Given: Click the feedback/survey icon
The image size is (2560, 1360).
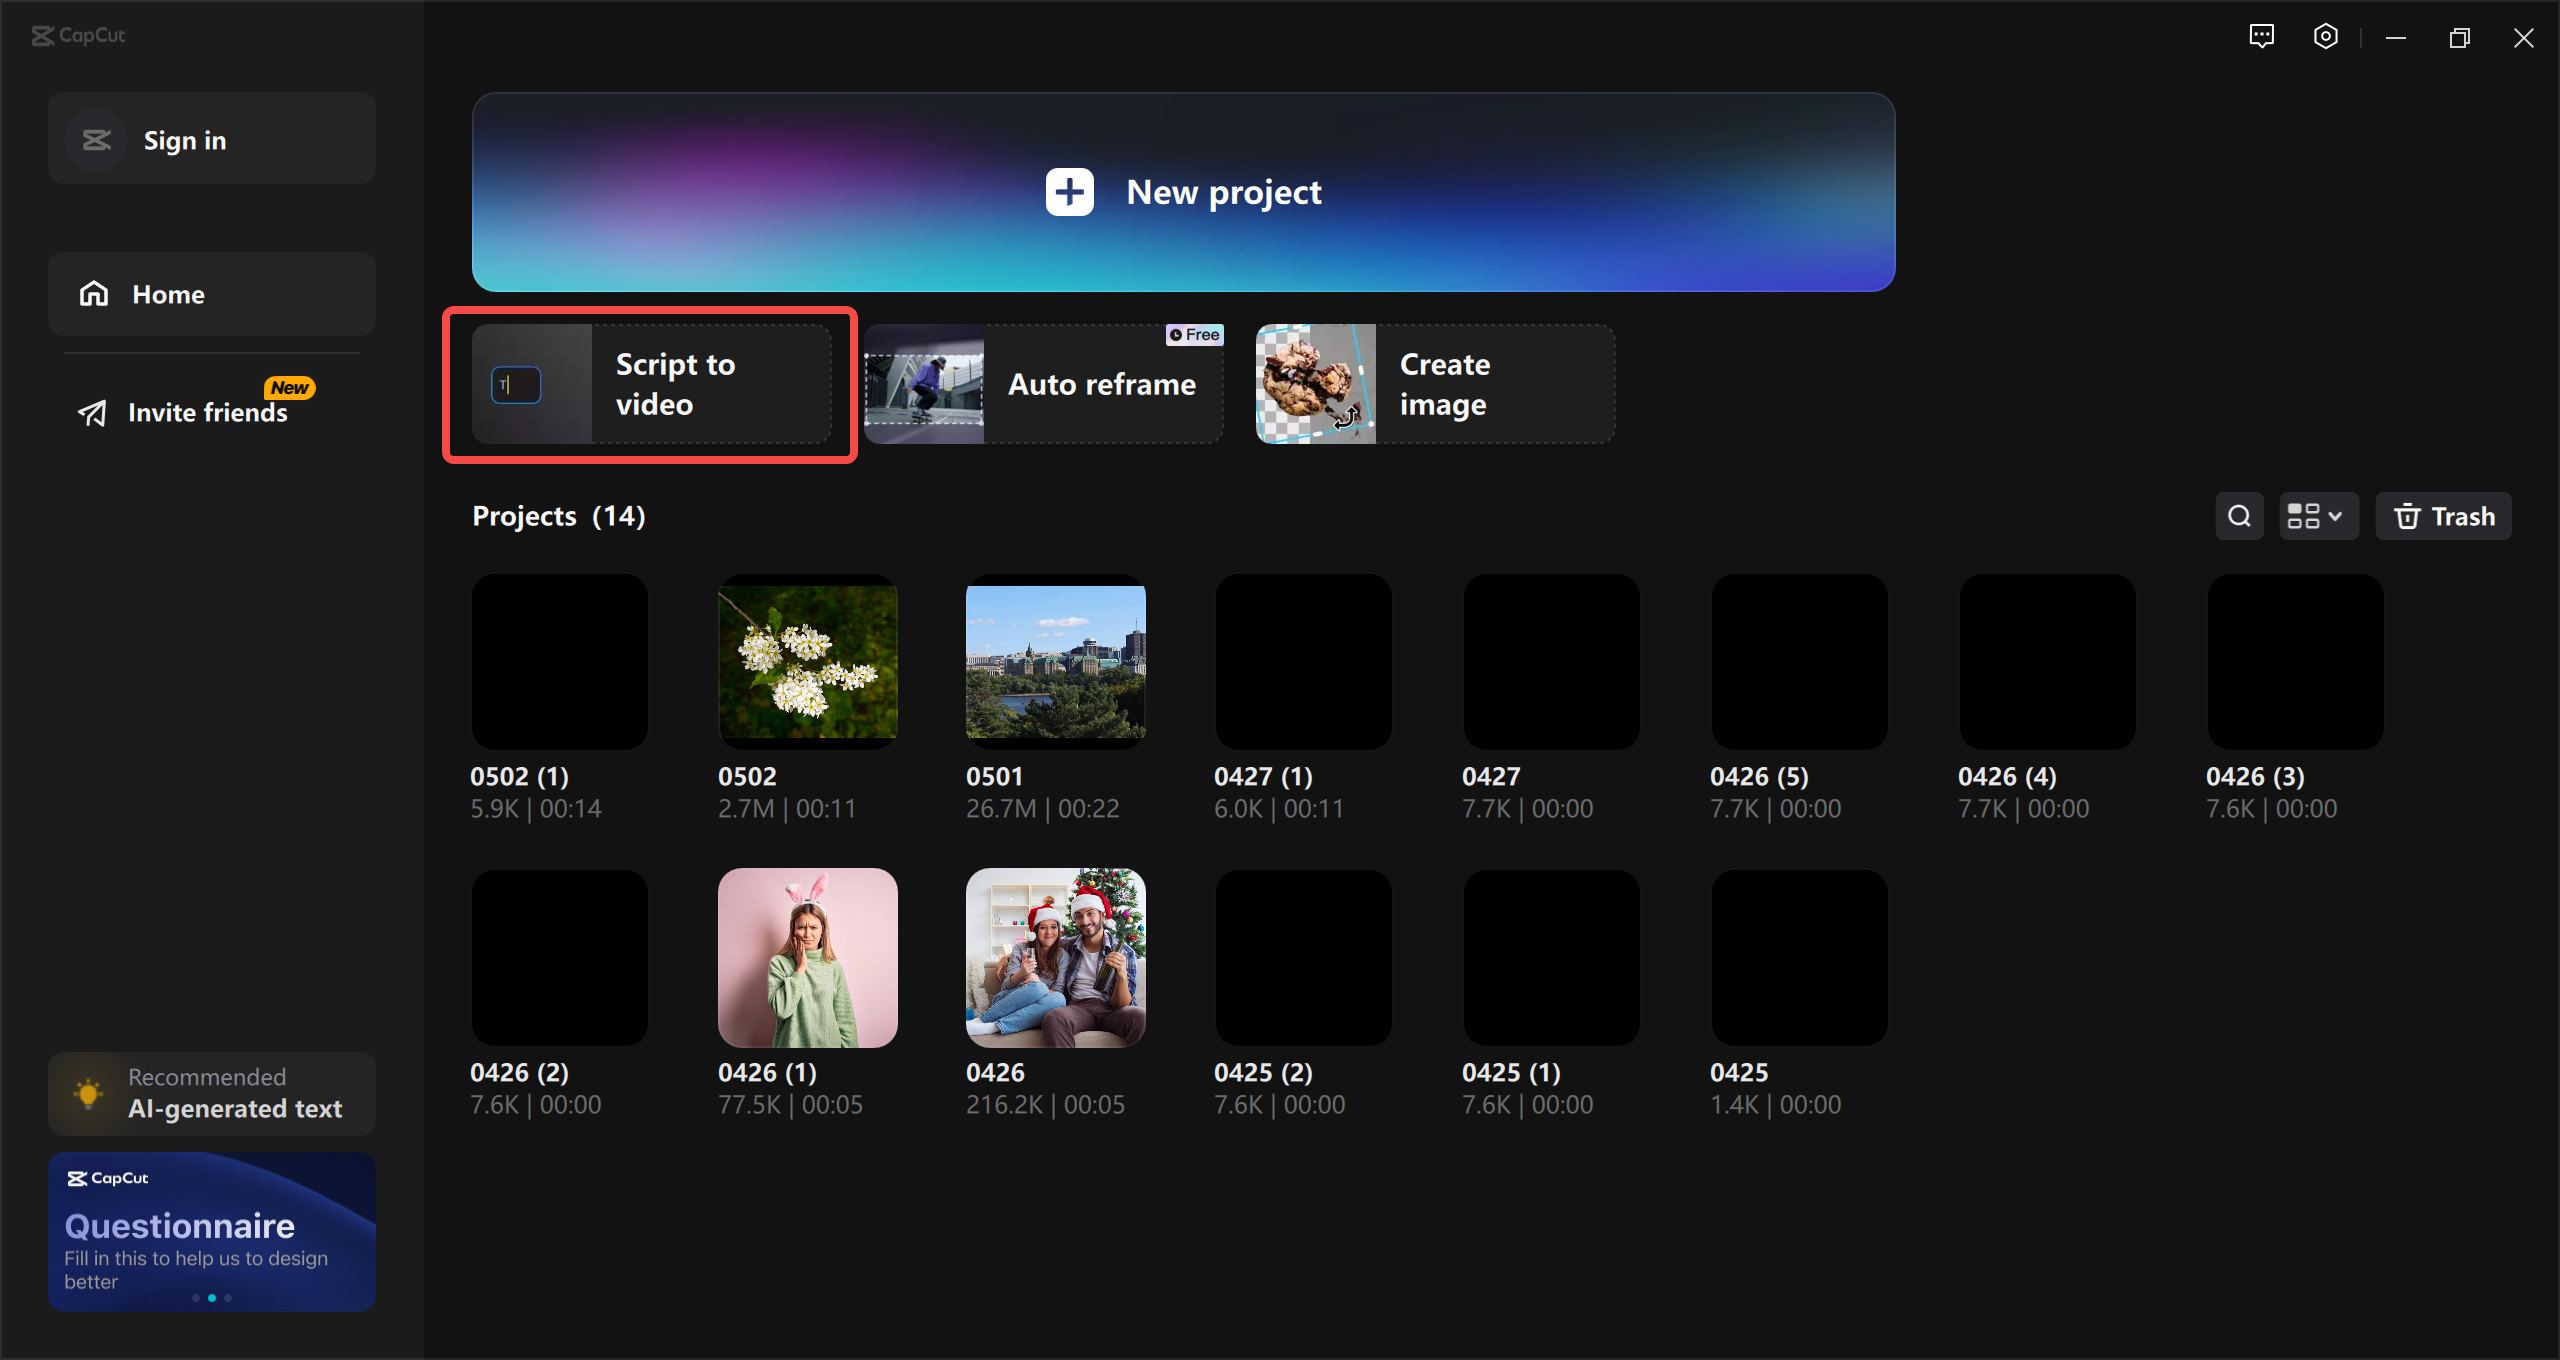Looking at the screenshot, I should [2260, 34].
